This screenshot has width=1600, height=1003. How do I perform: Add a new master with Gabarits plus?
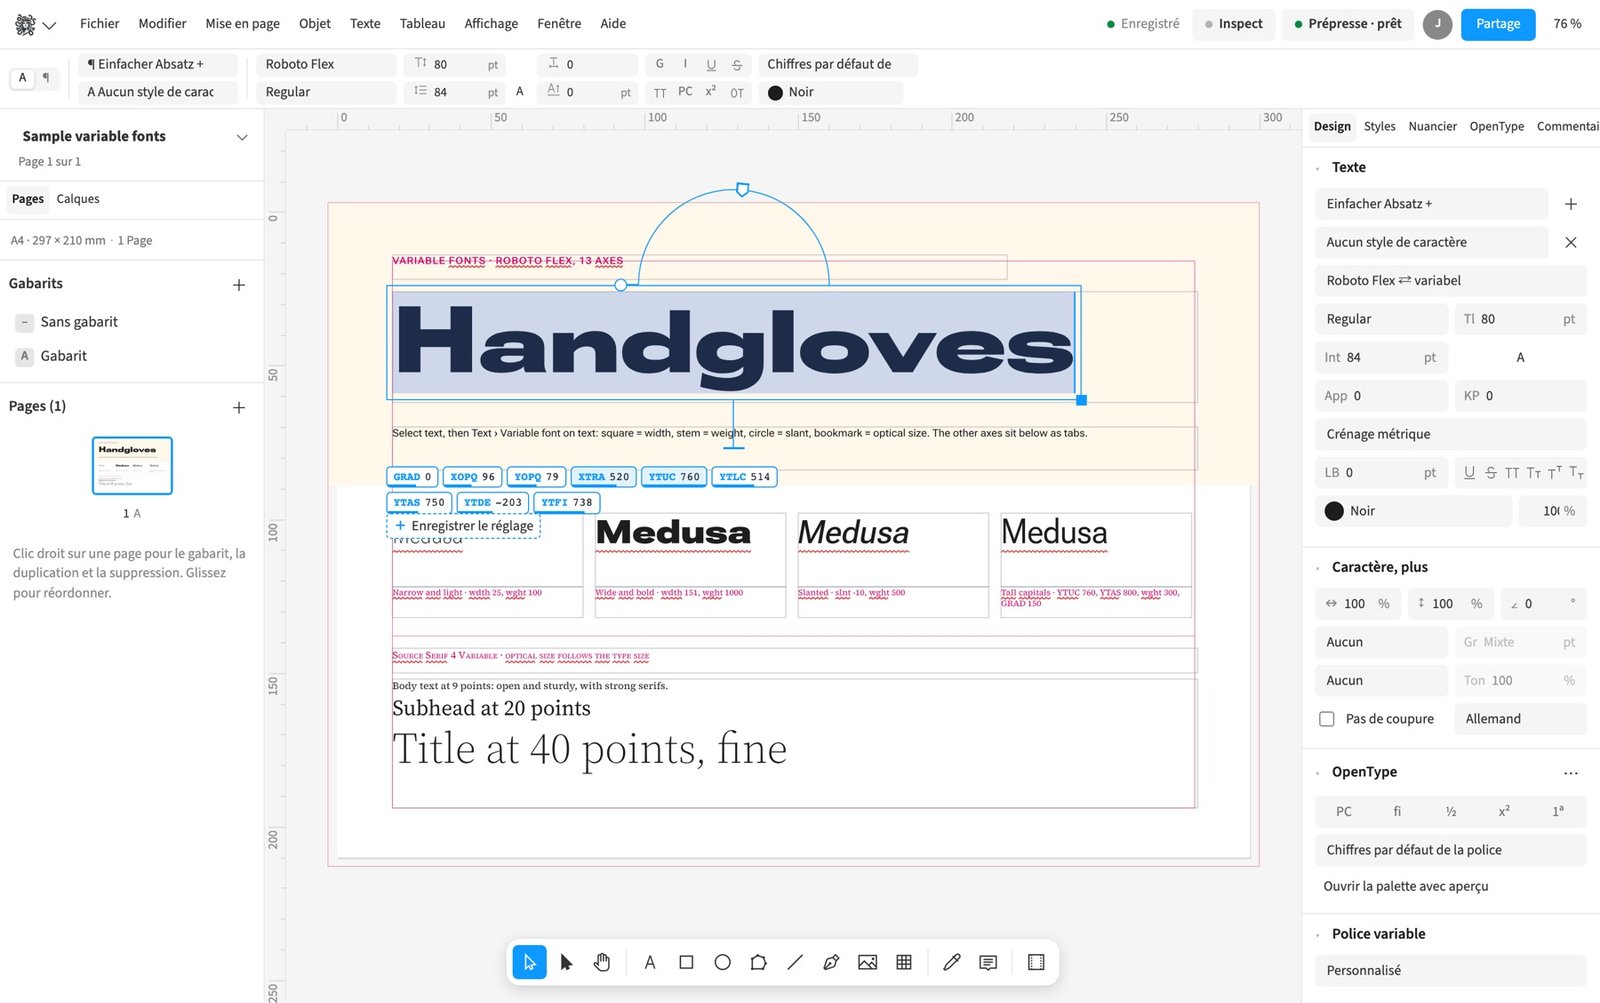click(239, 285)
